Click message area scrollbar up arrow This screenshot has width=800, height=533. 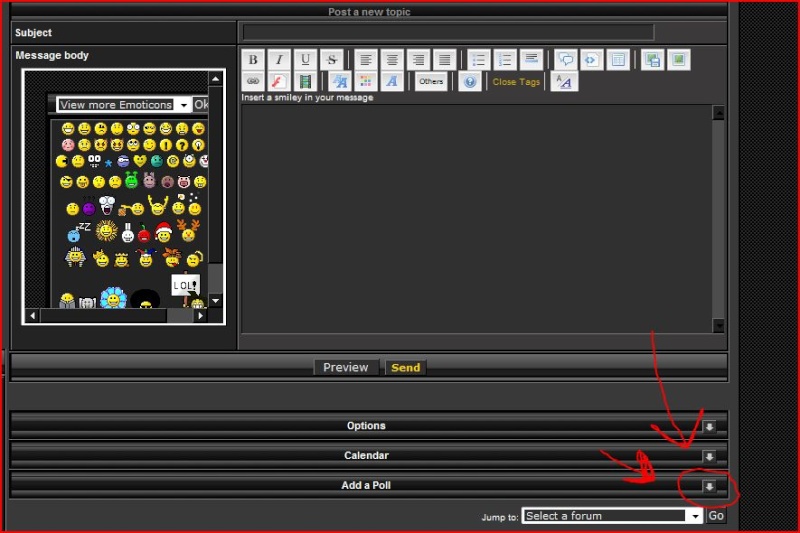pyautogui.click(x=718, y=113)
